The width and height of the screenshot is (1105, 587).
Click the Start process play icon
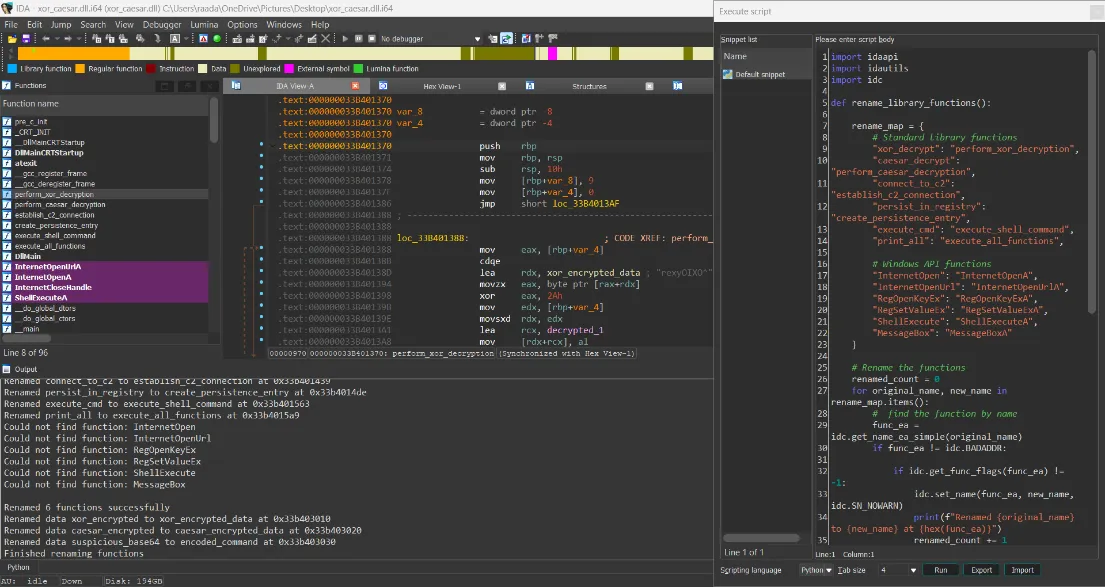coord(345,39)
